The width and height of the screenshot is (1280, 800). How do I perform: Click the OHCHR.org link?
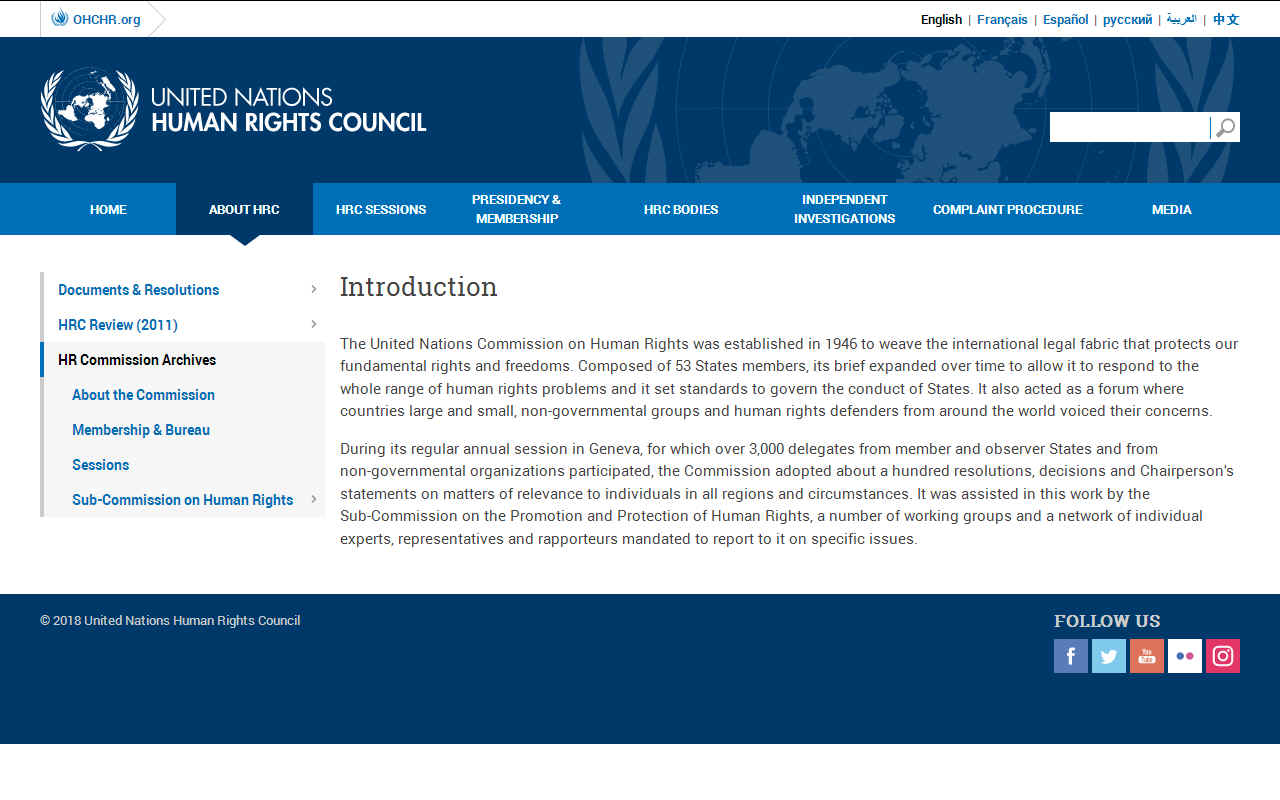106,19
